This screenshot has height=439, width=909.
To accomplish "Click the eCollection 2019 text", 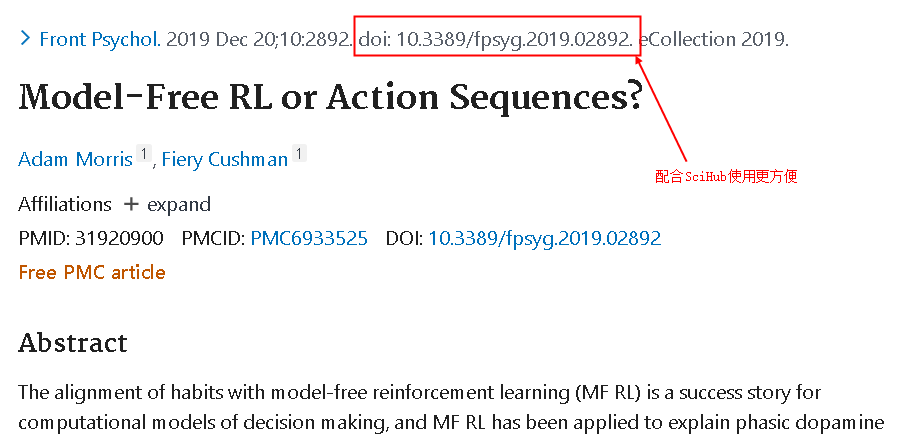I will point(713,40).
